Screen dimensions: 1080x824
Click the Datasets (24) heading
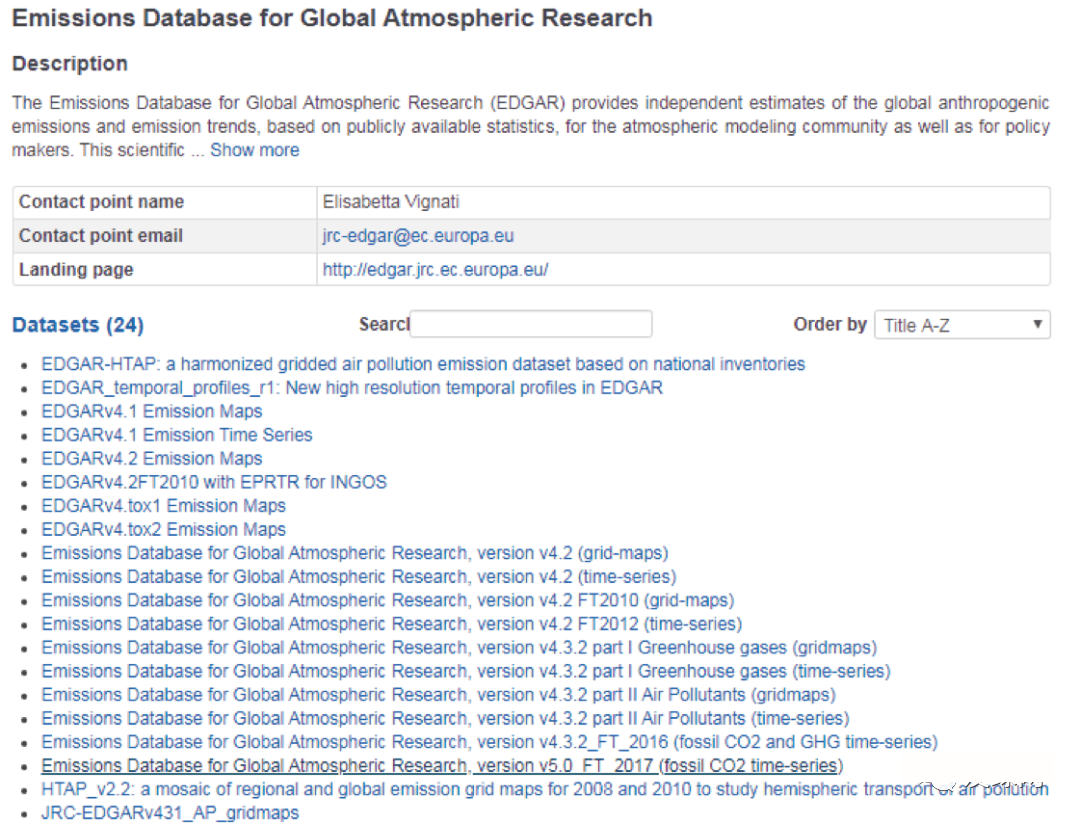(78, 325)
